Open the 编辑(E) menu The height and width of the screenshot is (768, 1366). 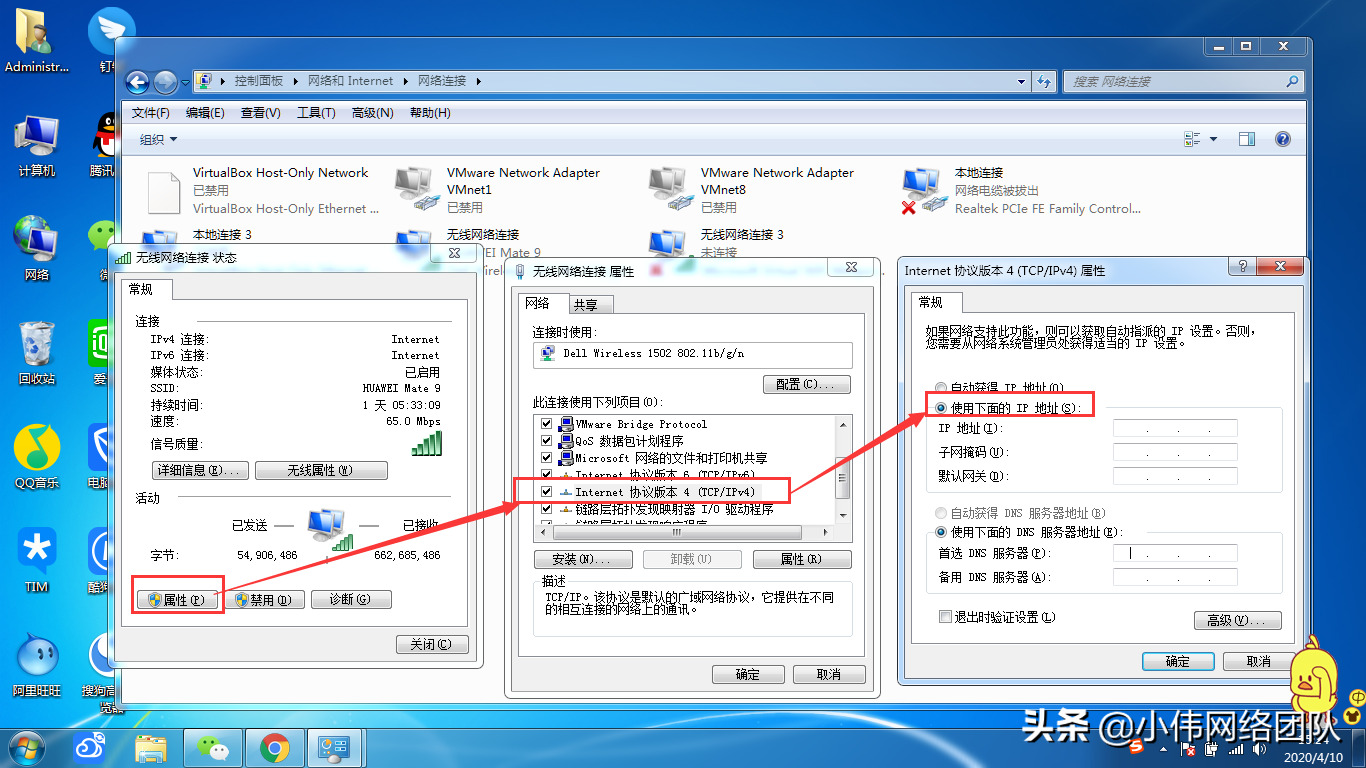(205, 113)
